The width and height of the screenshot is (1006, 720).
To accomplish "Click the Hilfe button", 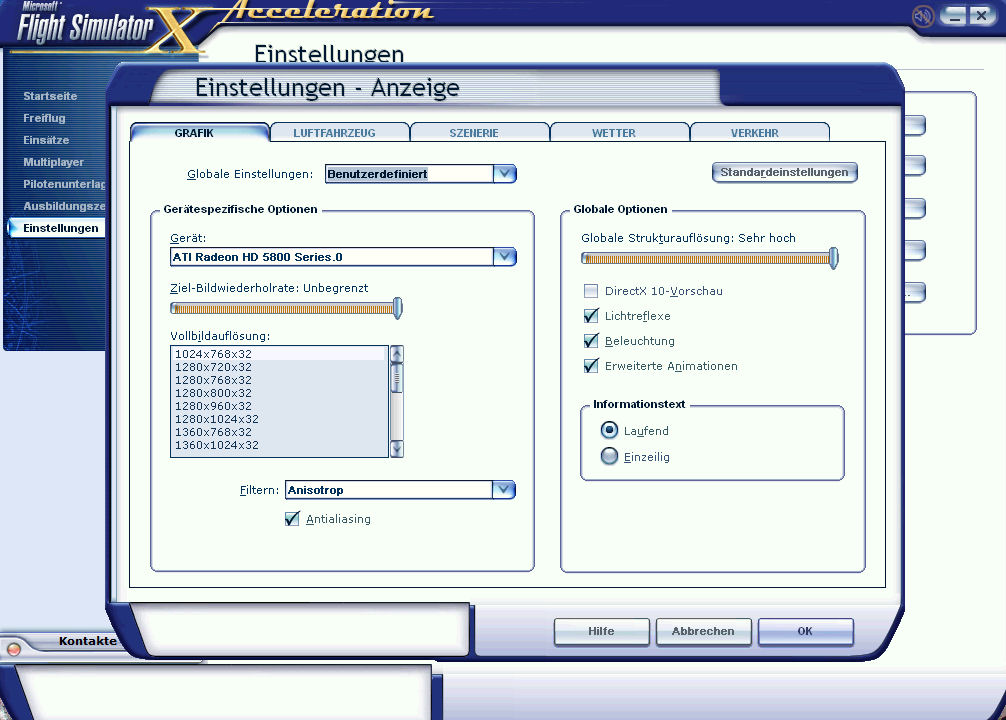I will pyautogui.click(x=601, y=631).
